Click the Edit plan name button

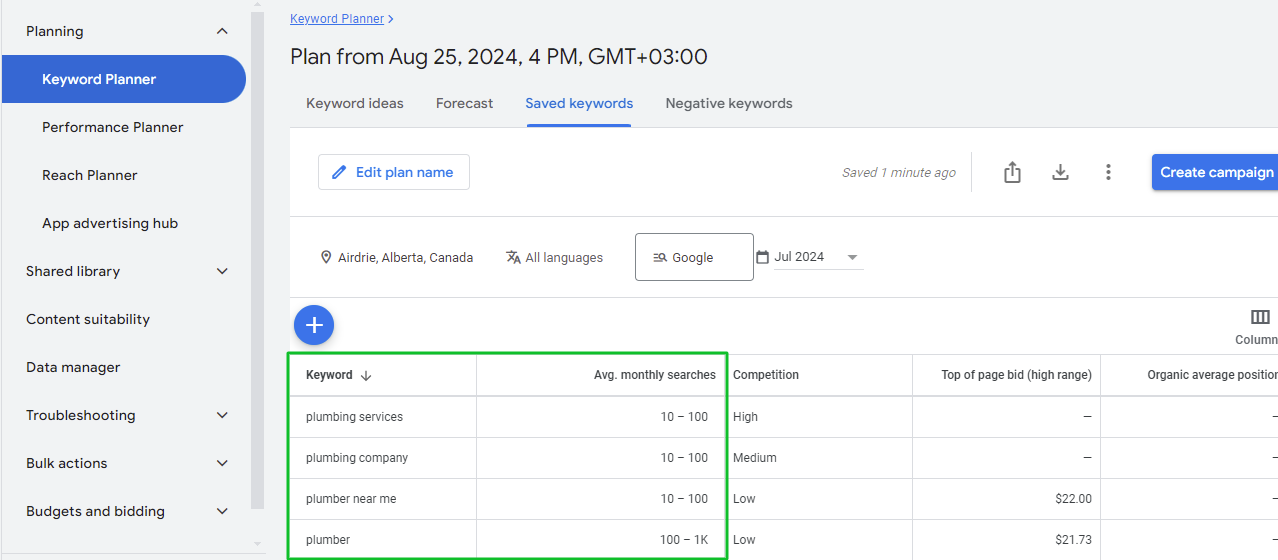(394, 172)
